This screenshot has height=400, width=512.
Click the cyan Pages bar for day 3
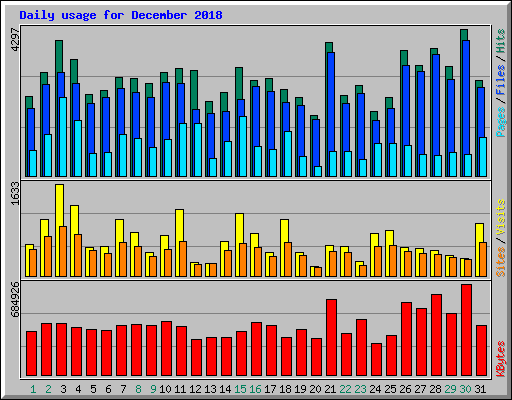coord(63,137)
